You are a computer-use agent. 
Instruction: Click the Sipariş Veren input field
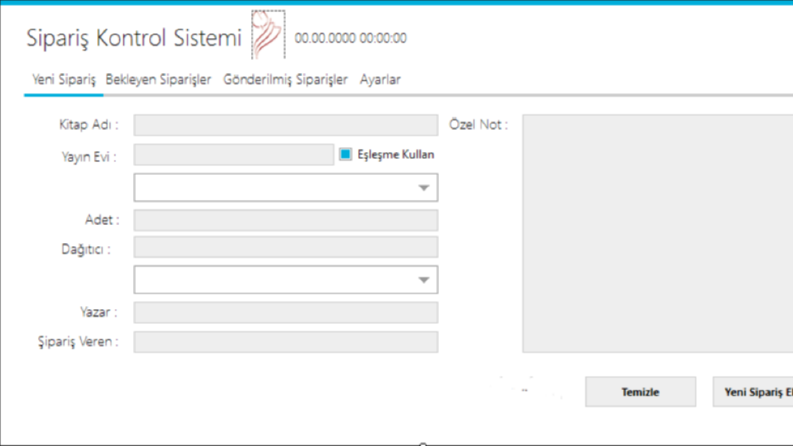286,342
